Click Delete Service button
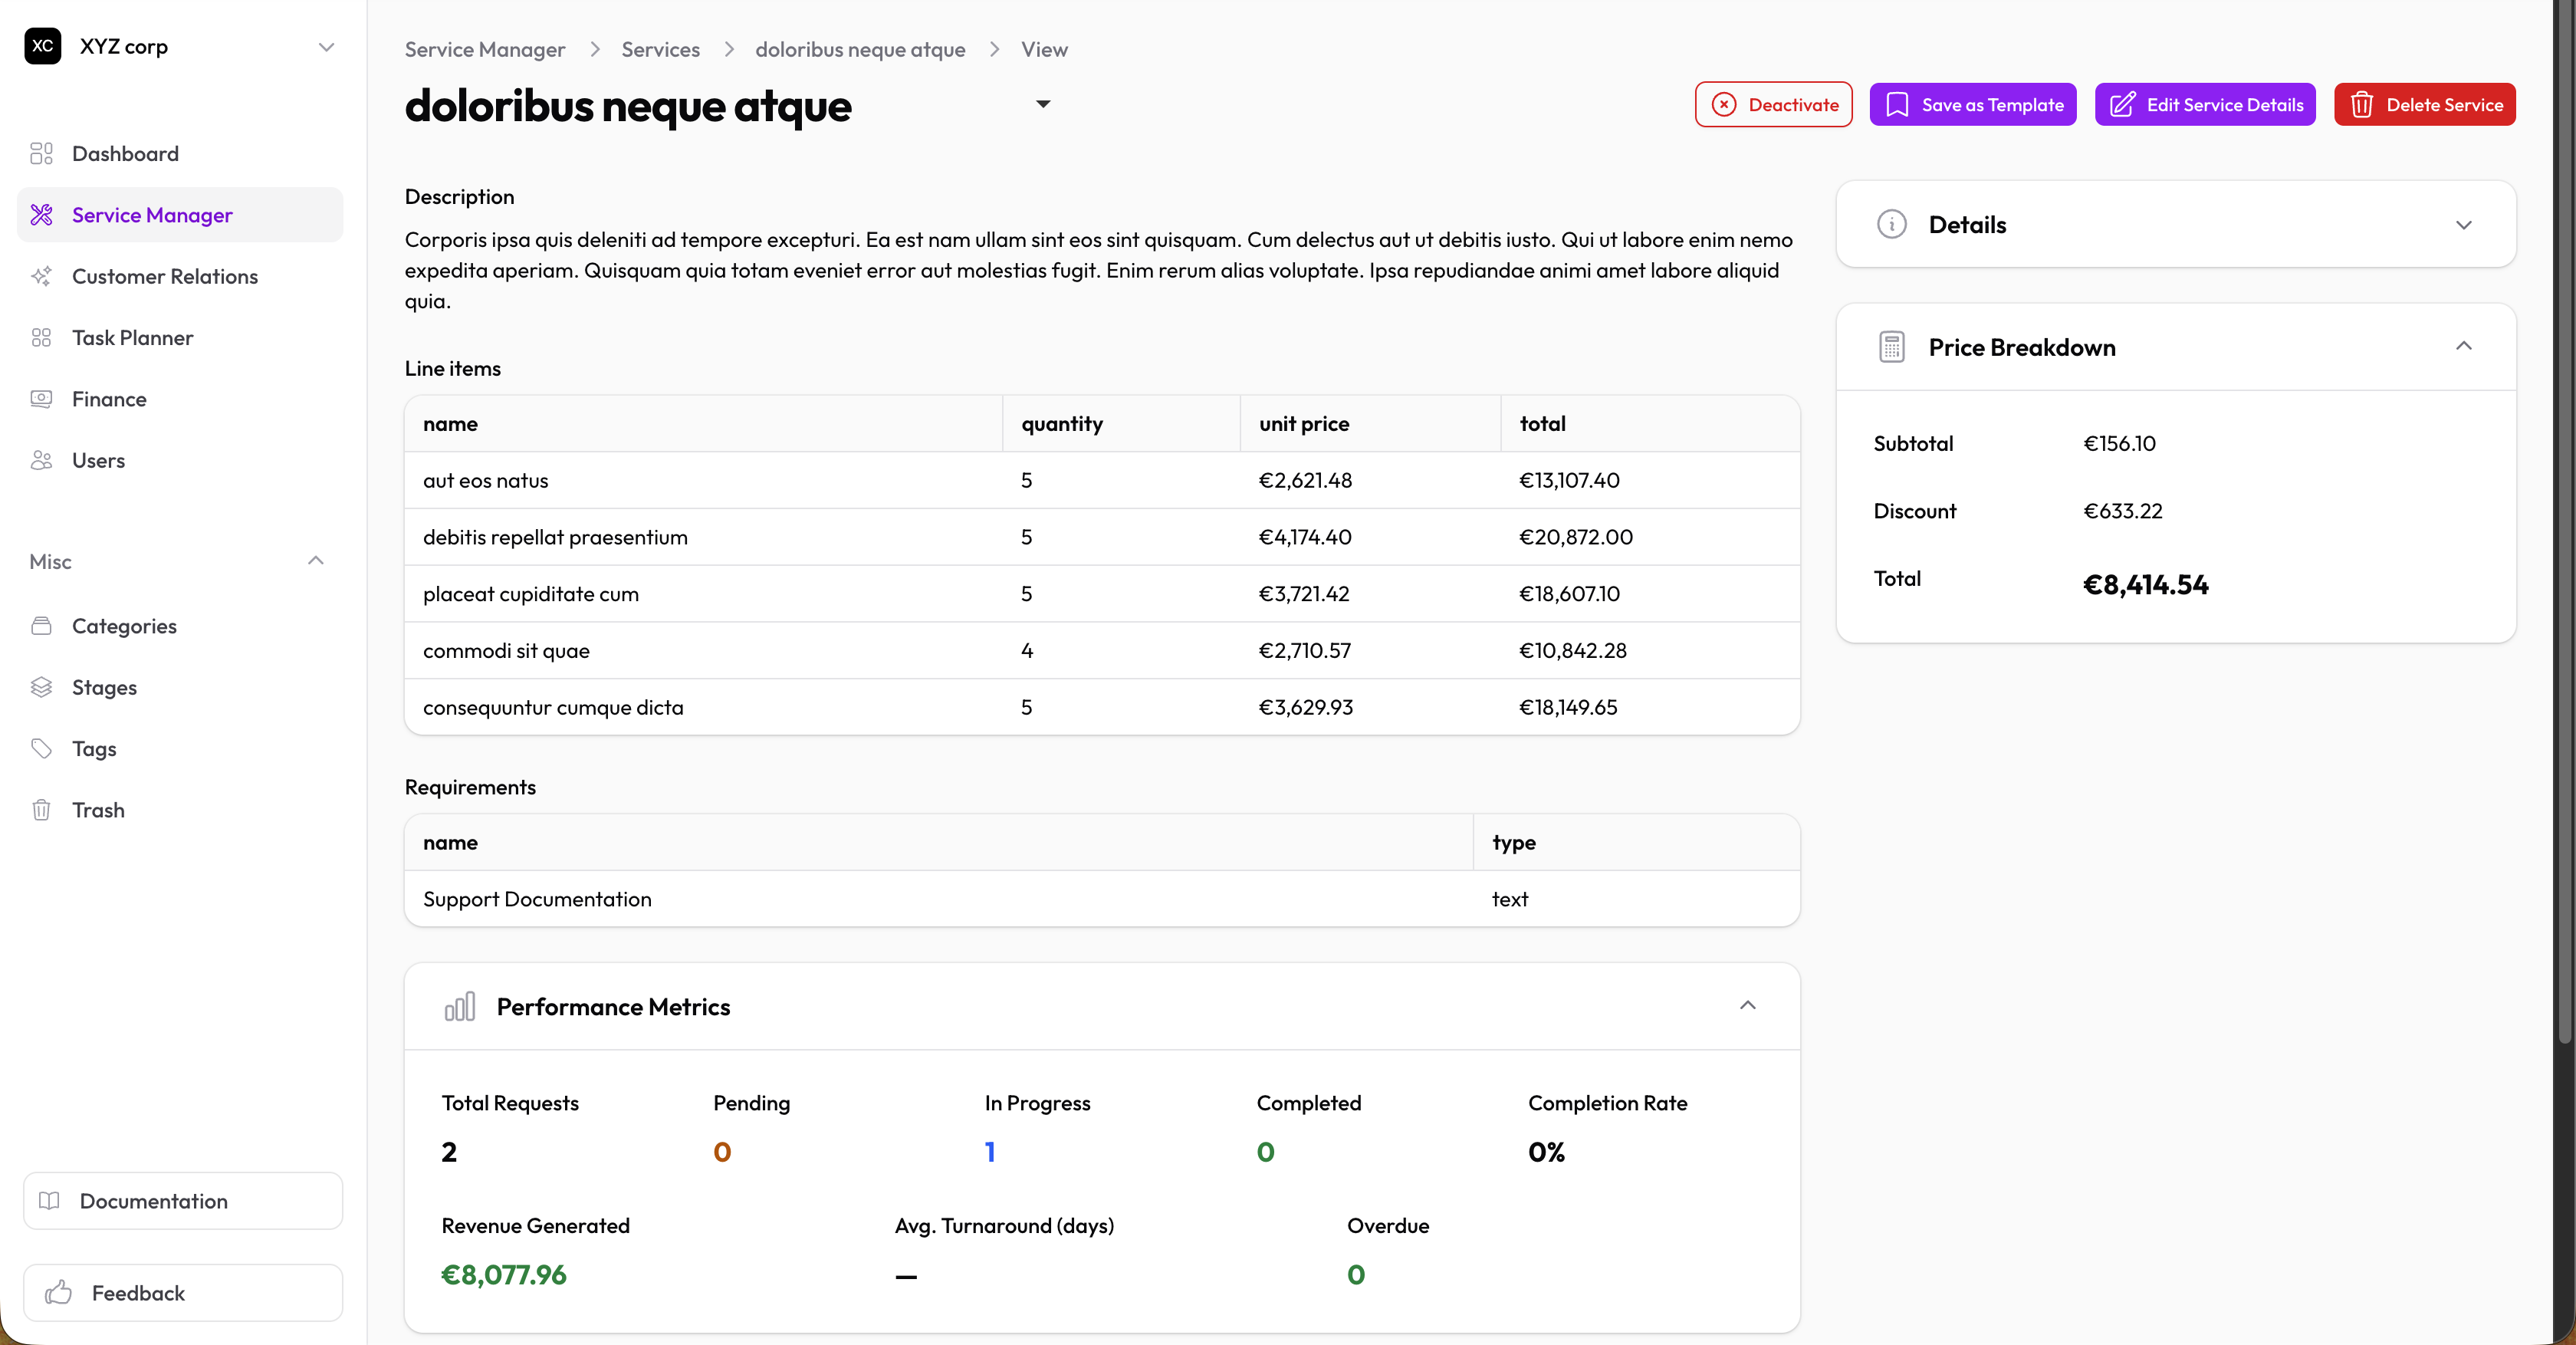 click(2424, 105)
